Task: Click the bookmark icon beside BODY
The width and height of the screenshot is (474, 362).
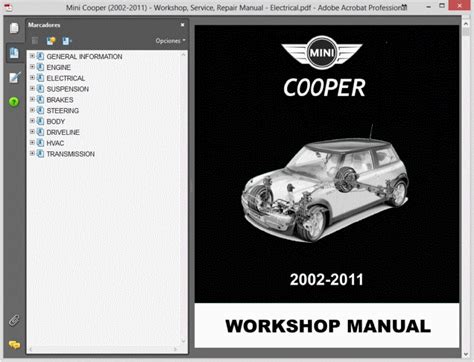Action: coord(40,121)
